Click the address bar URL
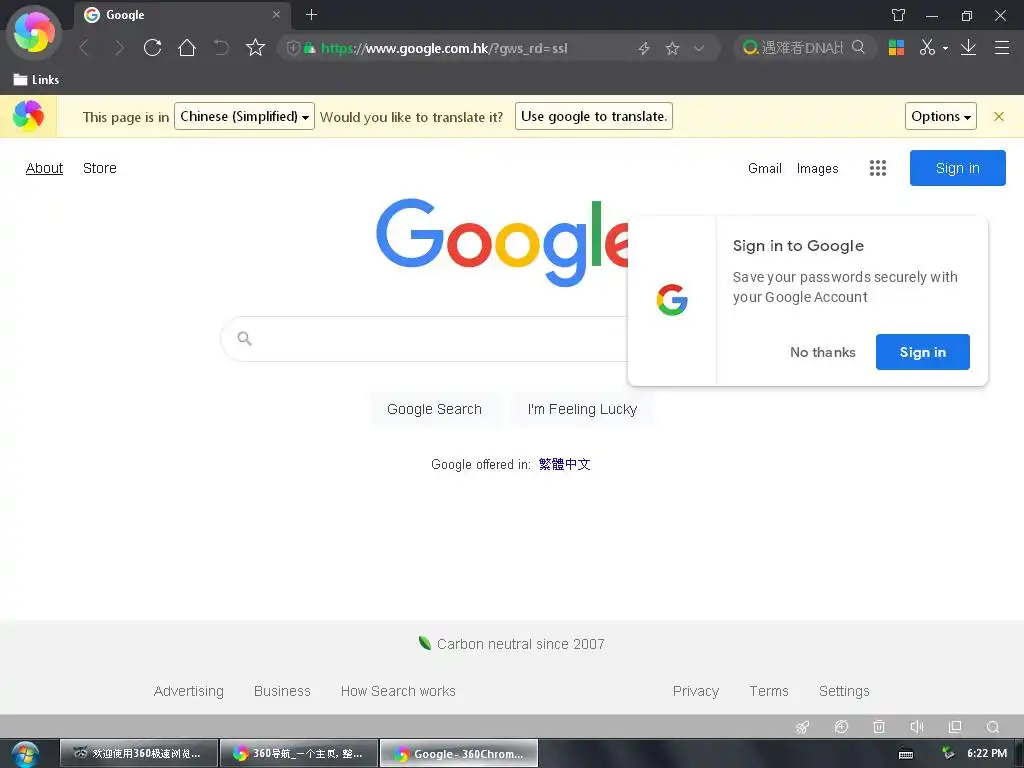The height and width of the screenshot is (768, 1024). [x=444, y=48]
